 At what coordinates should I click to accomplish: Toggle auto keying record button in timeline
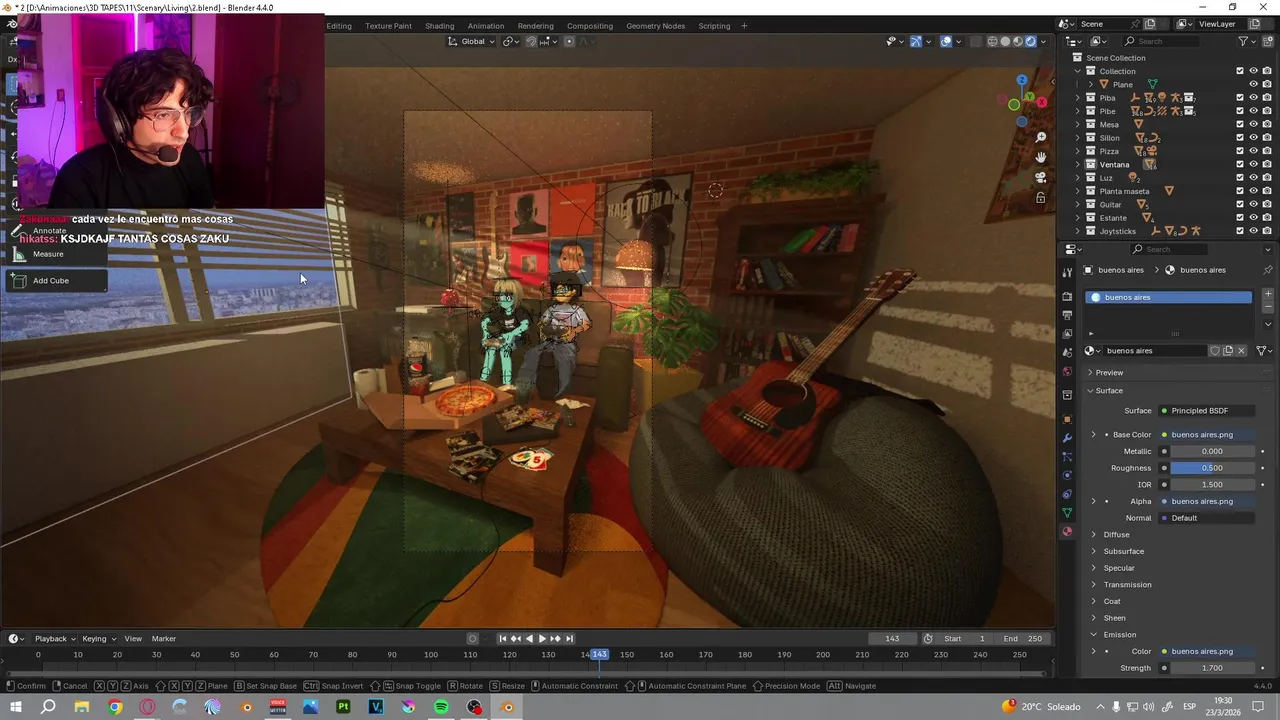[x=472, y=639]
